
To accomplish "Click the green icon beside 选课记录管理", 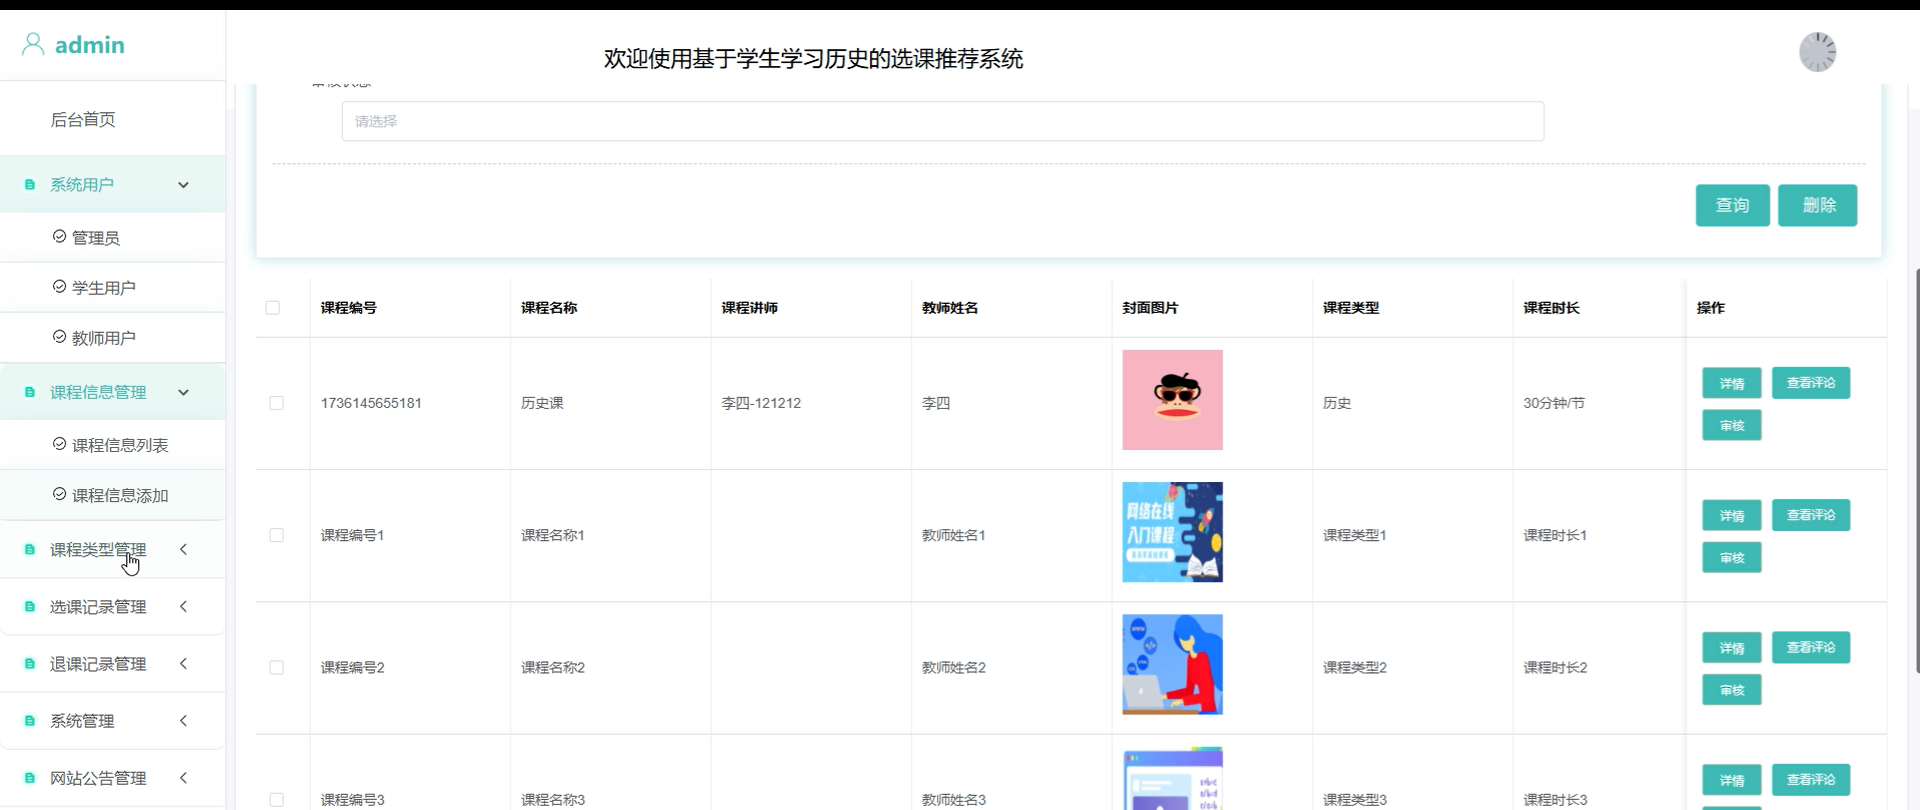I will [30, 607].
